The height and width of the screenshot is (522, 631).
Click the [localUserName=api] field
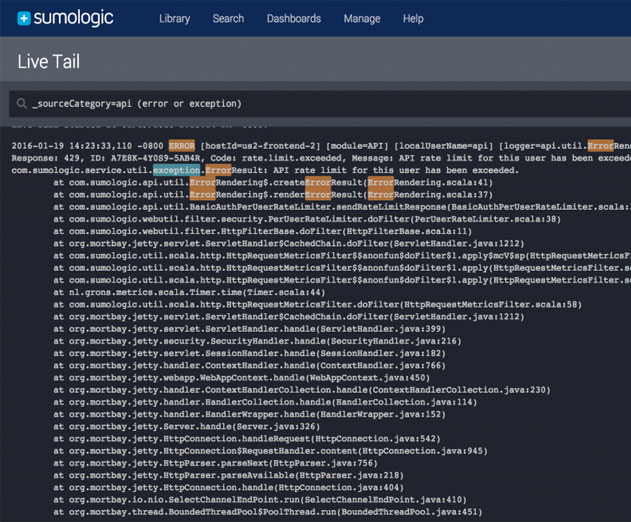444,146
